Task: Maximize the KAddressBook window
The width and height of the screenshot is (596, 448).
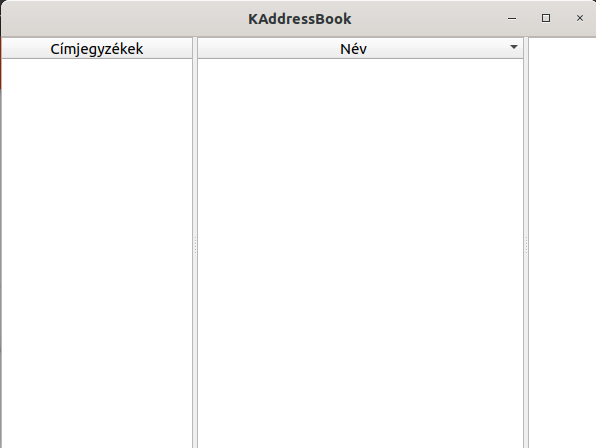Action: coord(546,18)
